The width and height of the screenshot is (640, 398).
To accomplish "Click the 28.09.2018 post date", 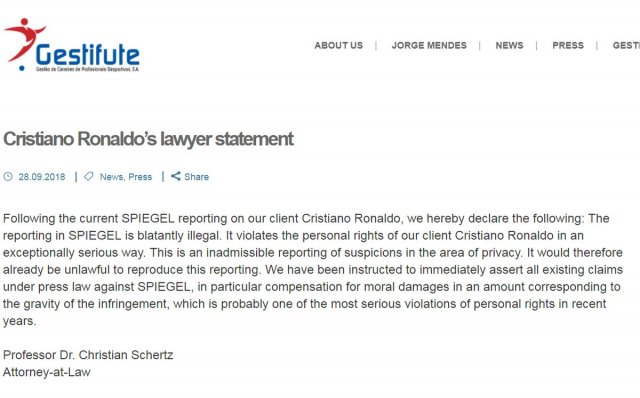I will coord(42,177).
